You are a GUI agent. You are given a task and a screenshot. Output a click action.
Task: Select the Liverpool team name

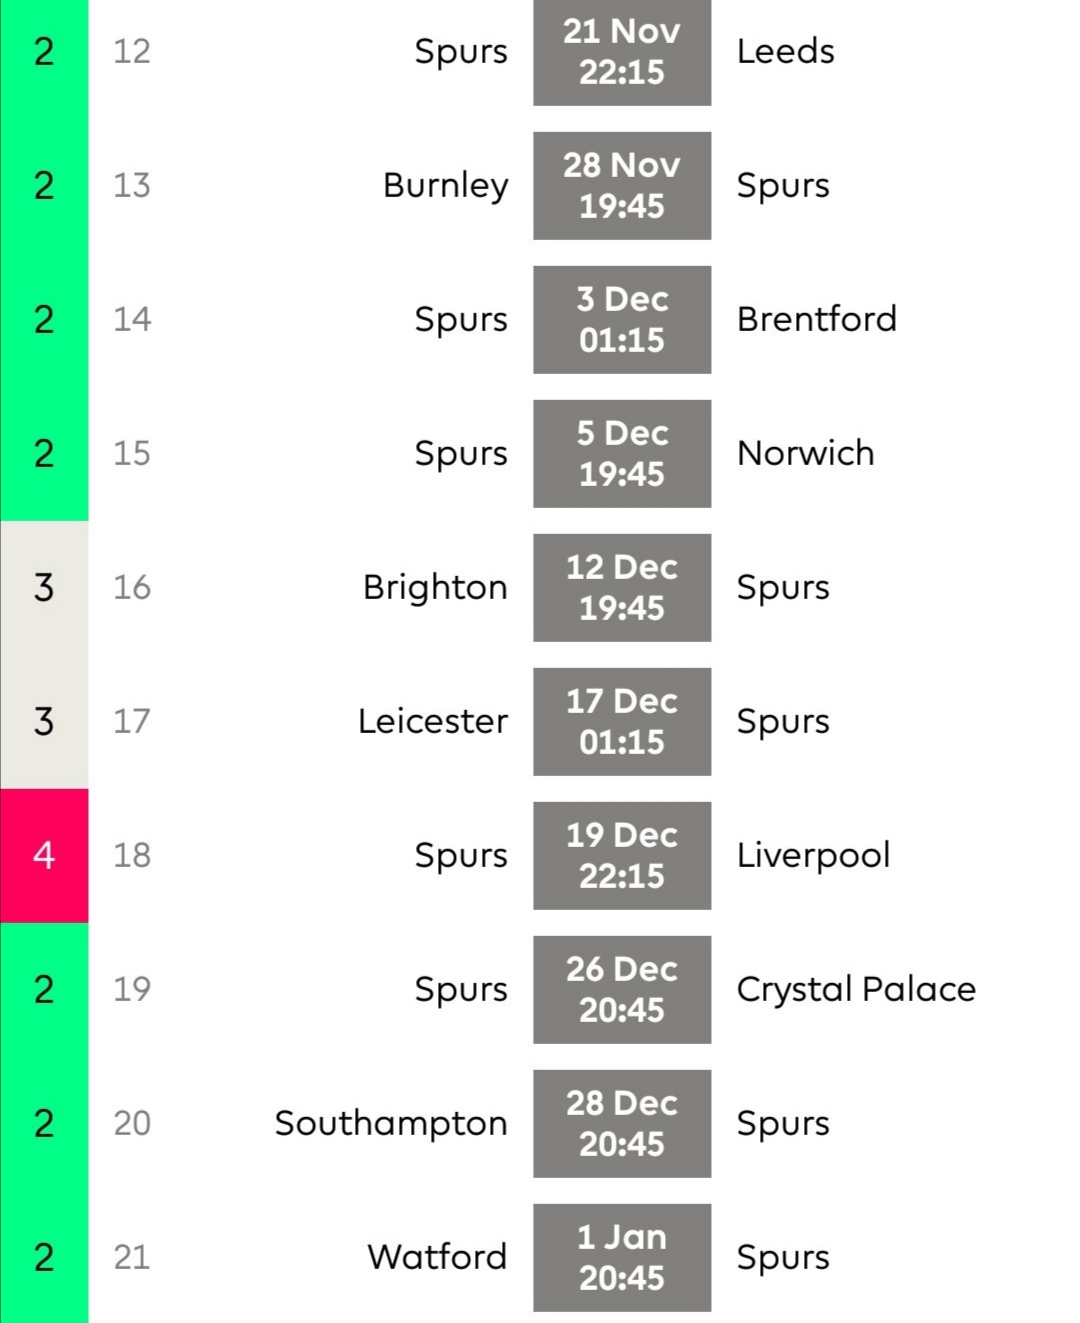(x=813, y=856)
